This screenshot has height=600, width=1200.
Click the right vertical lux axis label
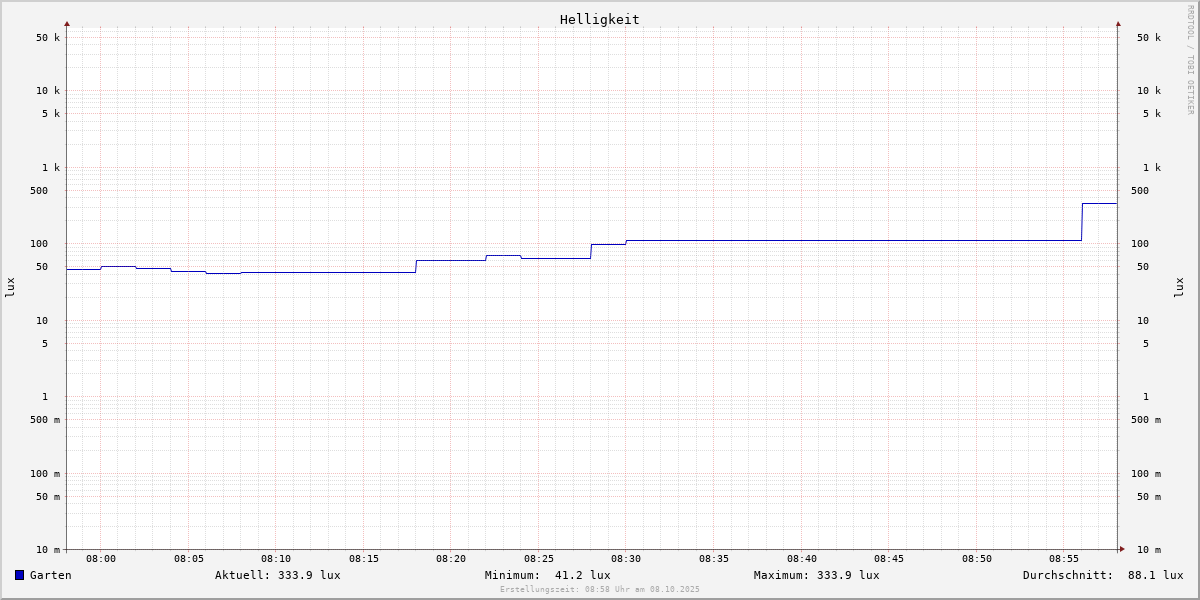point(1179,287)
